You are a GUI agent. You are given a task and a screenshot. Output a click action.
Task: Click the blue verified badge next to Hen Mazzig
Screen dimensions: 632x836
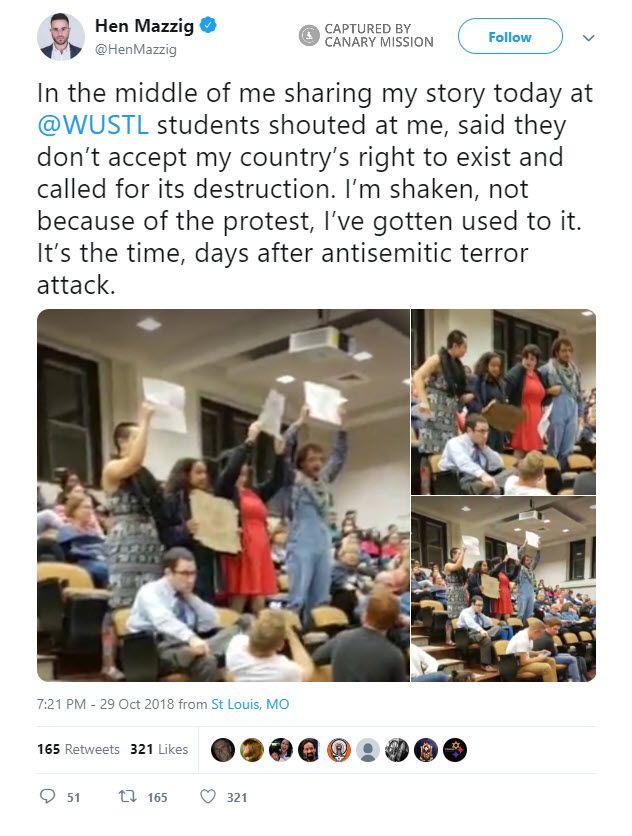click(207, 25)
